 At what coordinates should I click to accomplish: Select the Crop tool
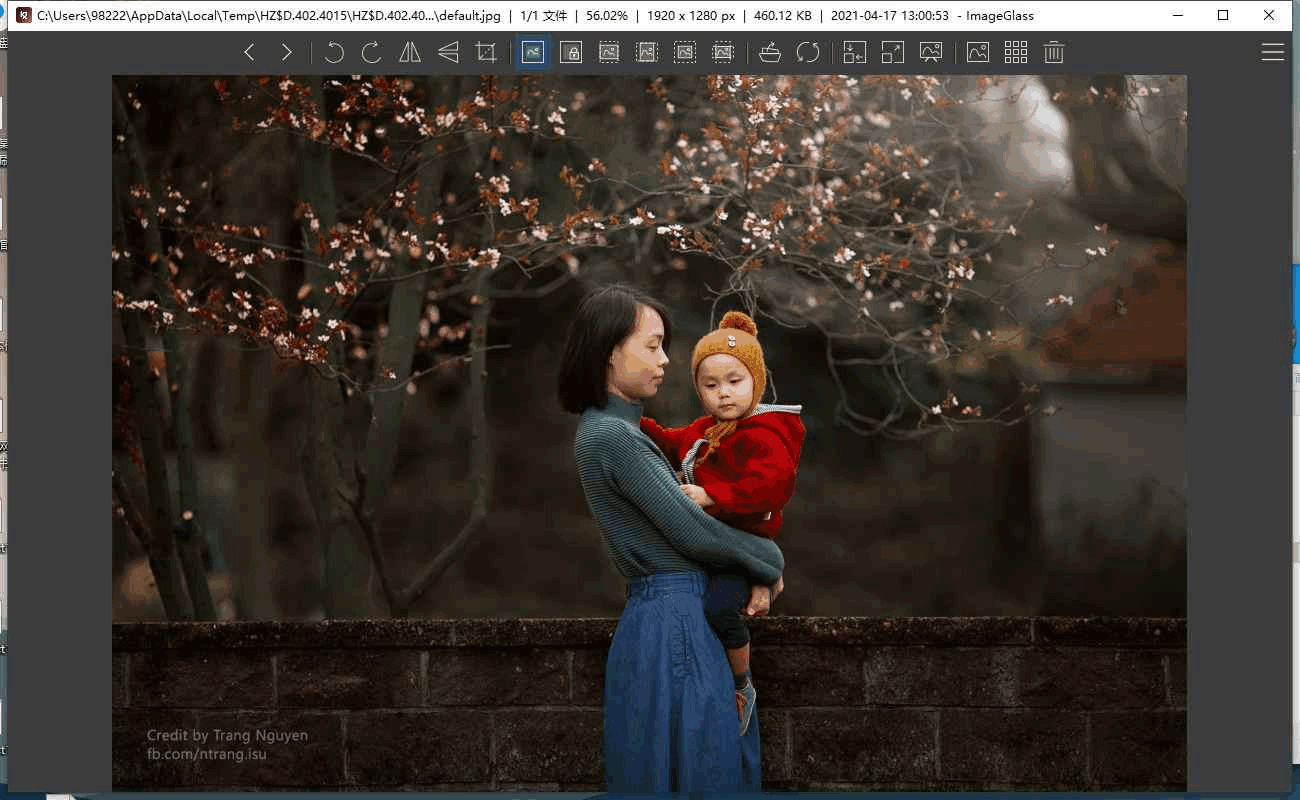[x=486, y=52]
